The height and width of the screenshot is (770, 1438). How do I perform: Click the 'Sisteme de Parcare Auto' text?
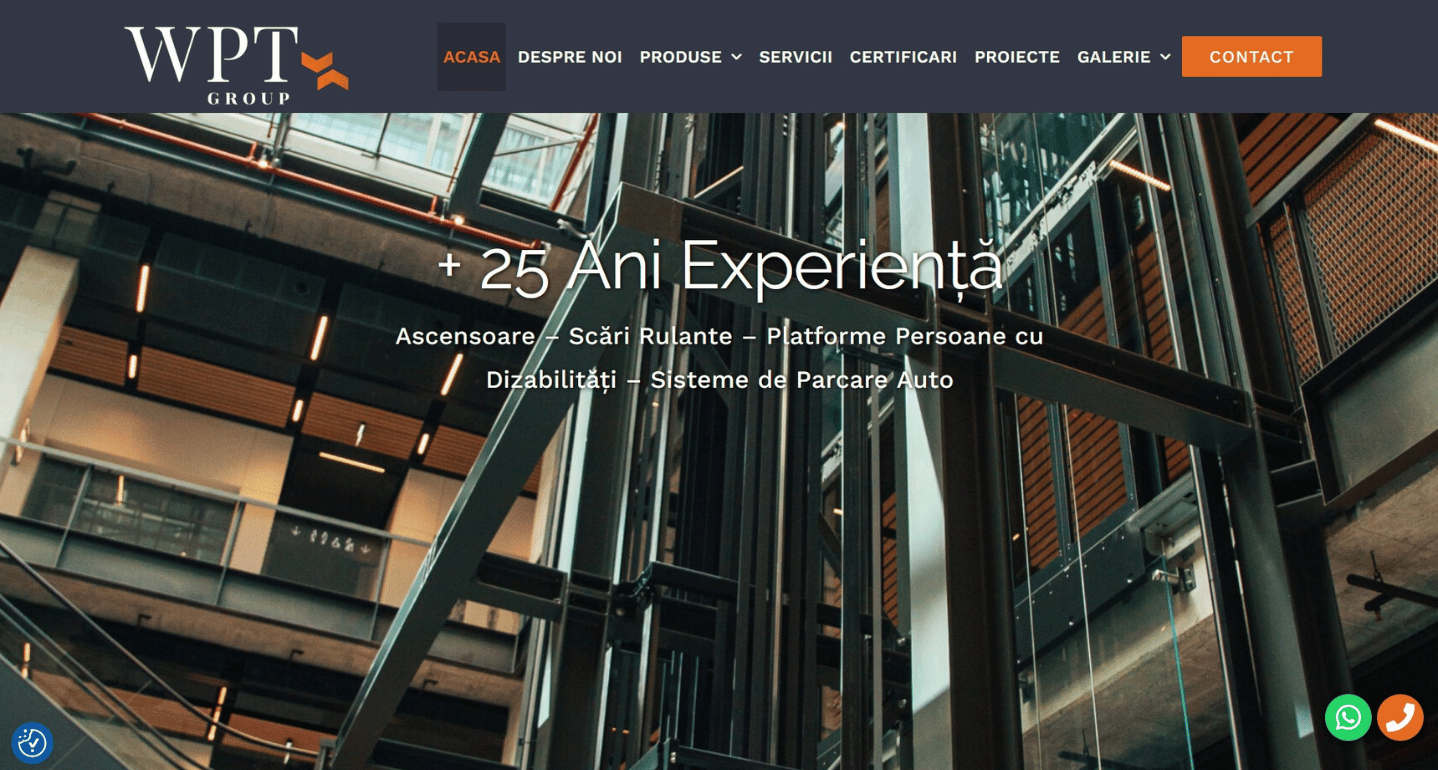click(x=801, y=380)
